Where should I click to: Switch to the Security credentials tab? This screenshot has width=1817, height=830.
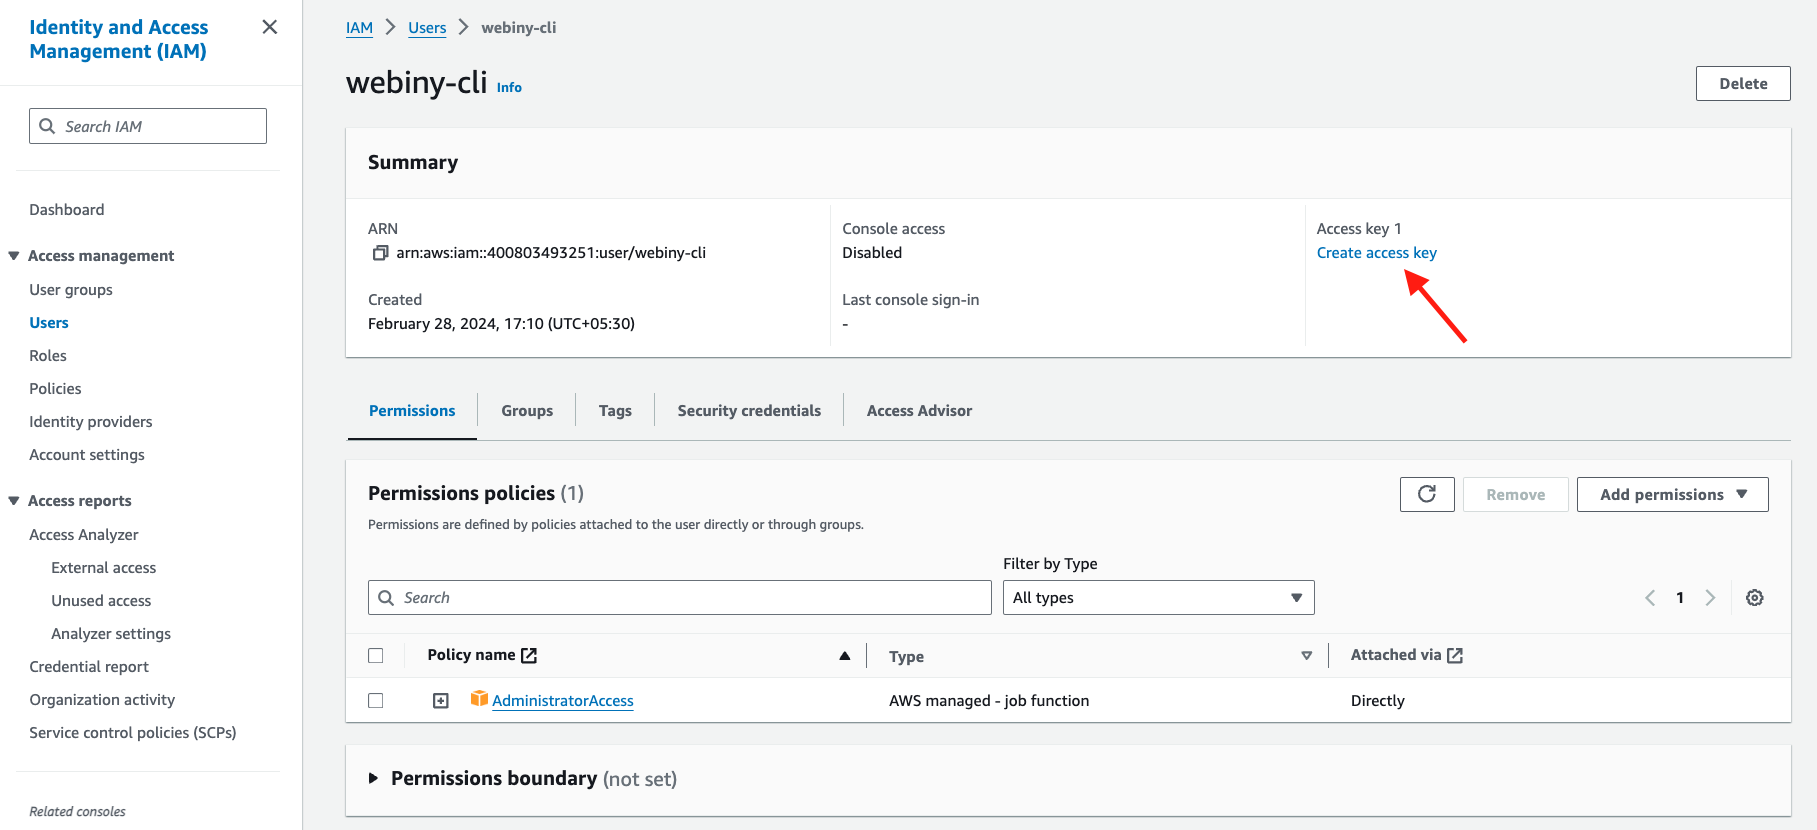(749, 411)
